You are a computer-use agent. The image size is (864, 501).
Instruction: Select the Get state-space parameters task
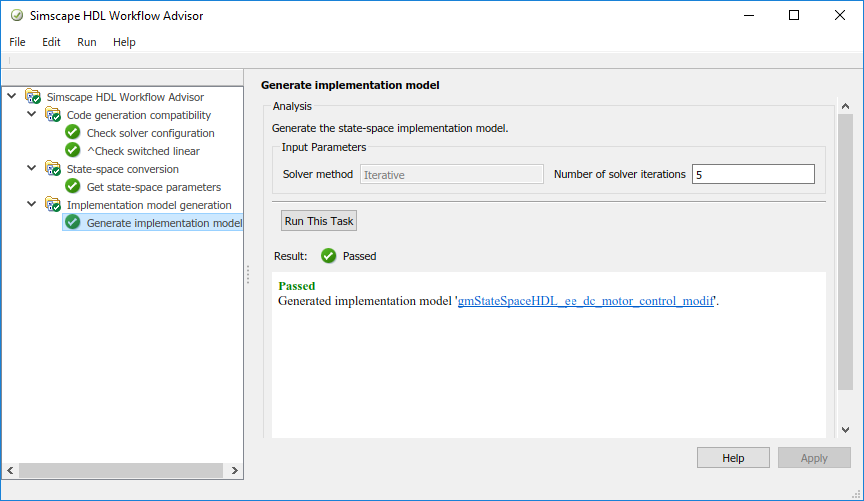(153, 187)
